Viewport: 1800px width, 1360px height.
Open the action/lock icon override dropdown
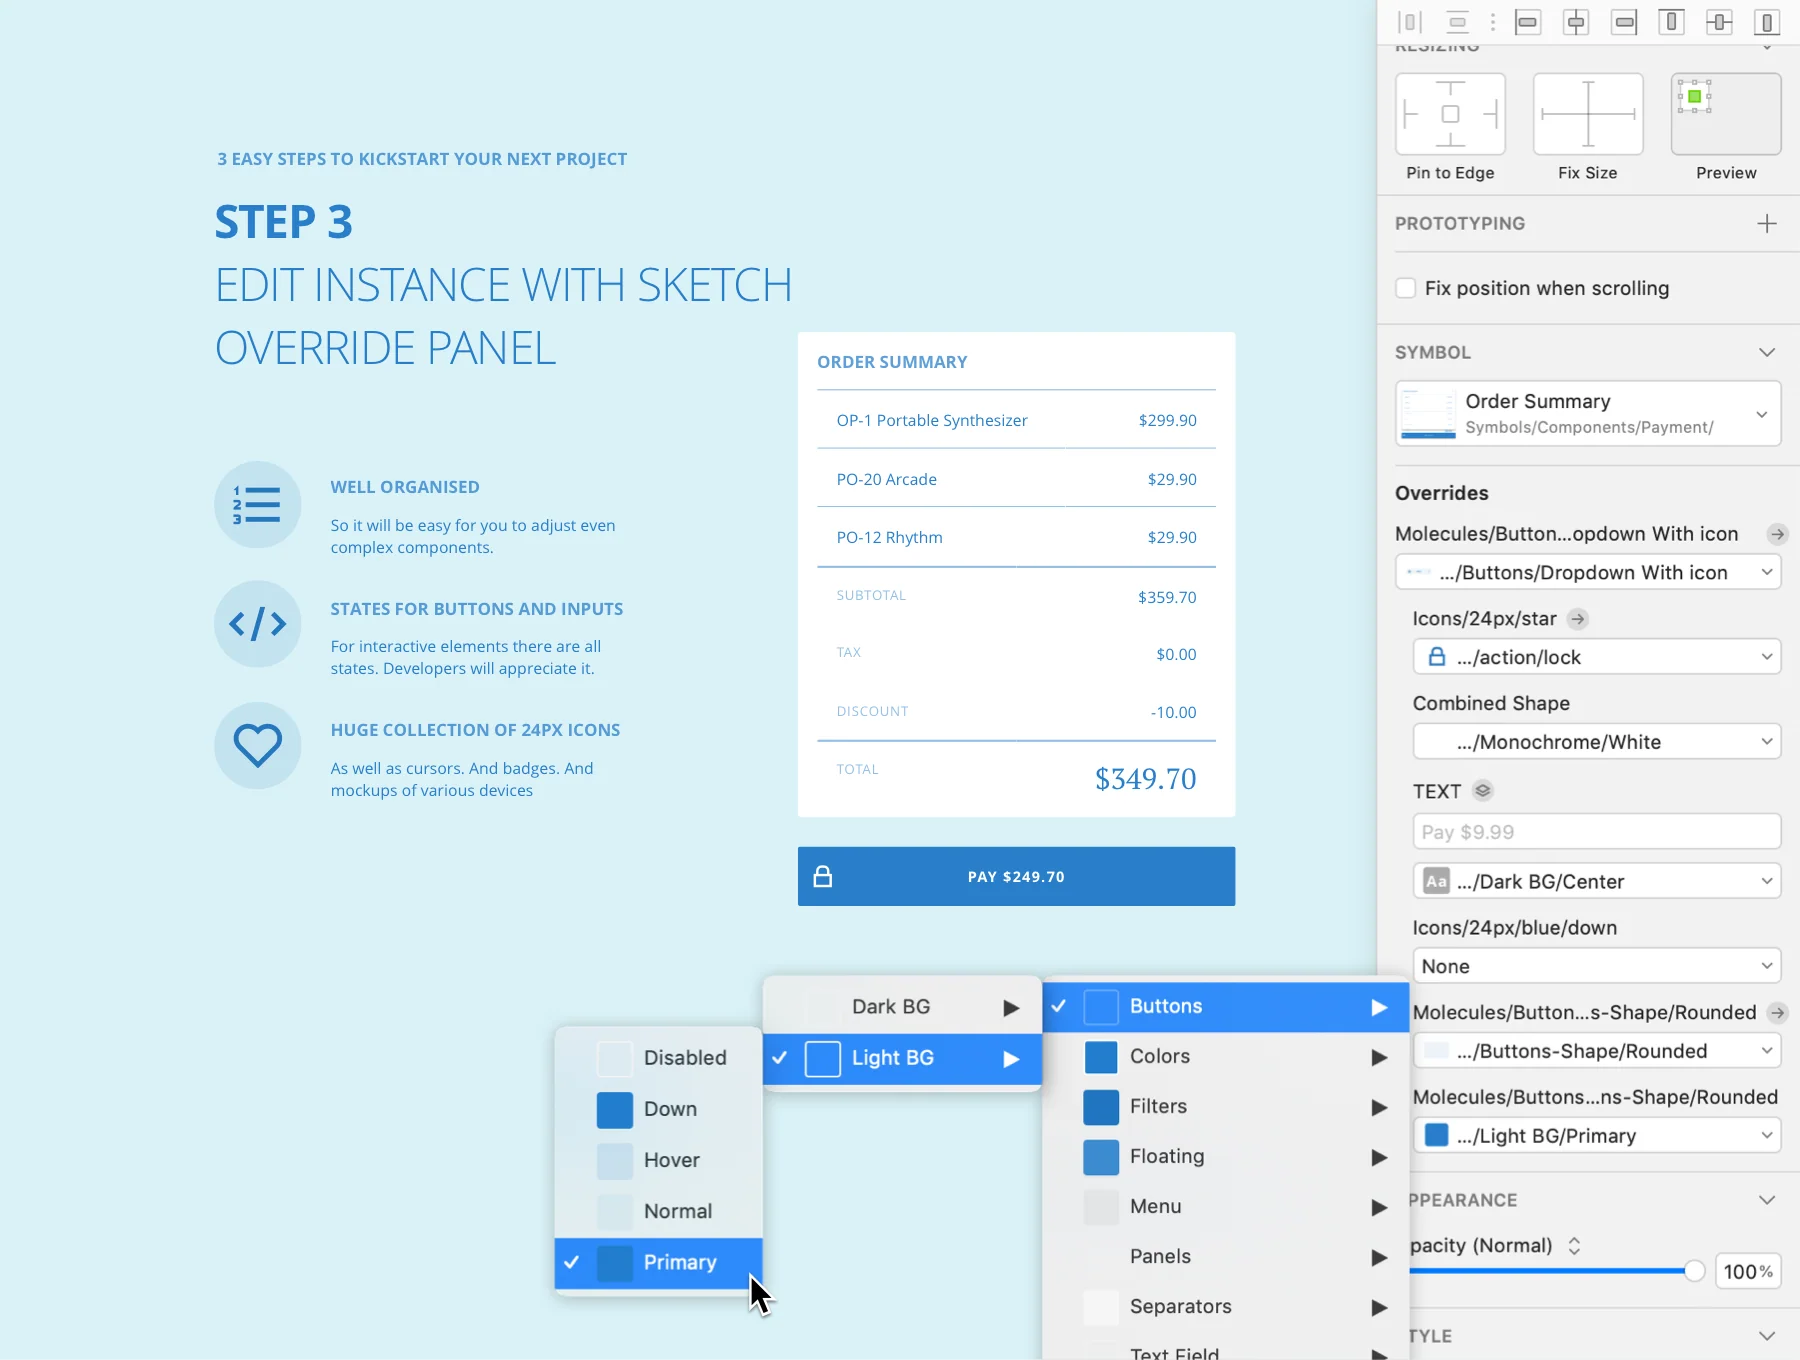(x=1597, y=657)
